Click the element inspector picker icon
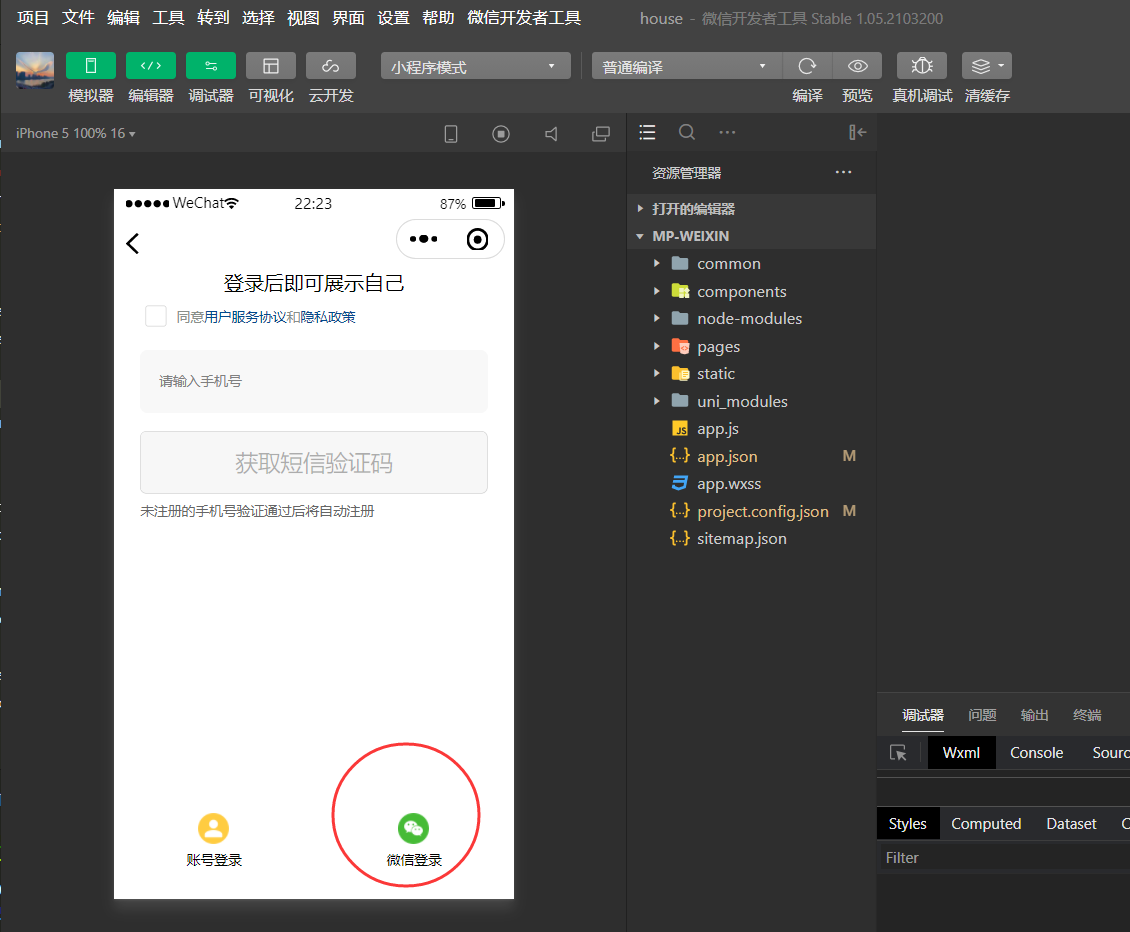The height and width of the screenshot is (932, 1130). coord(898,753)
